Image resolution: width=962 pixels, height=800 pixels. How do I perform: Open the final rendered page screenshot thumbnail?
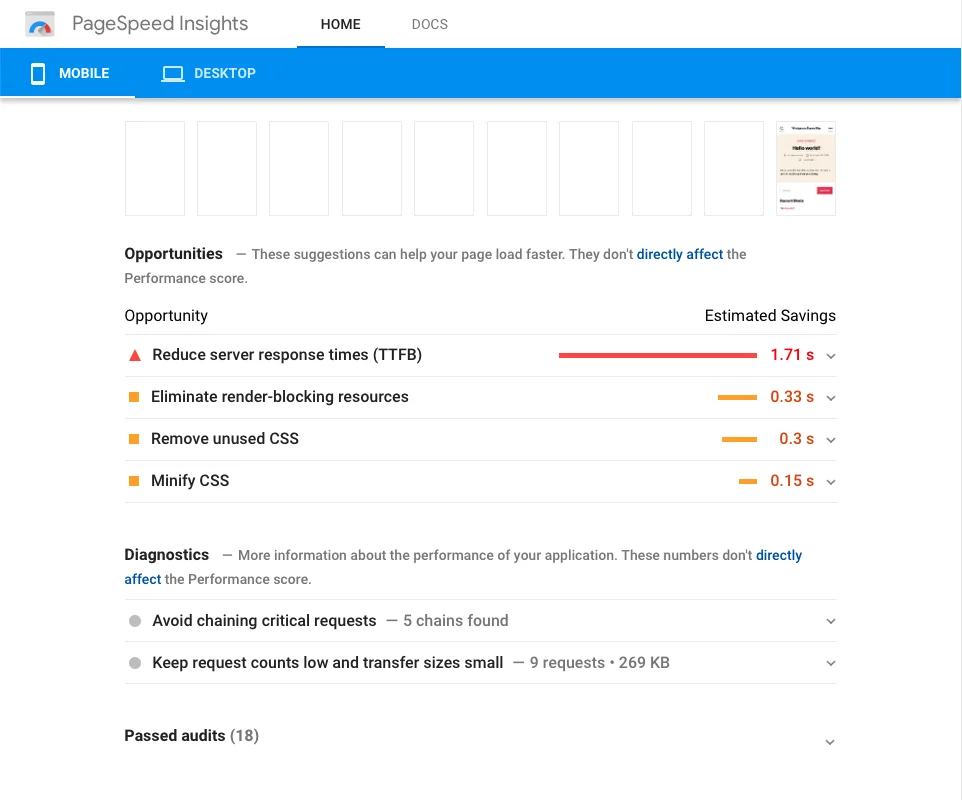coord(805,168)
